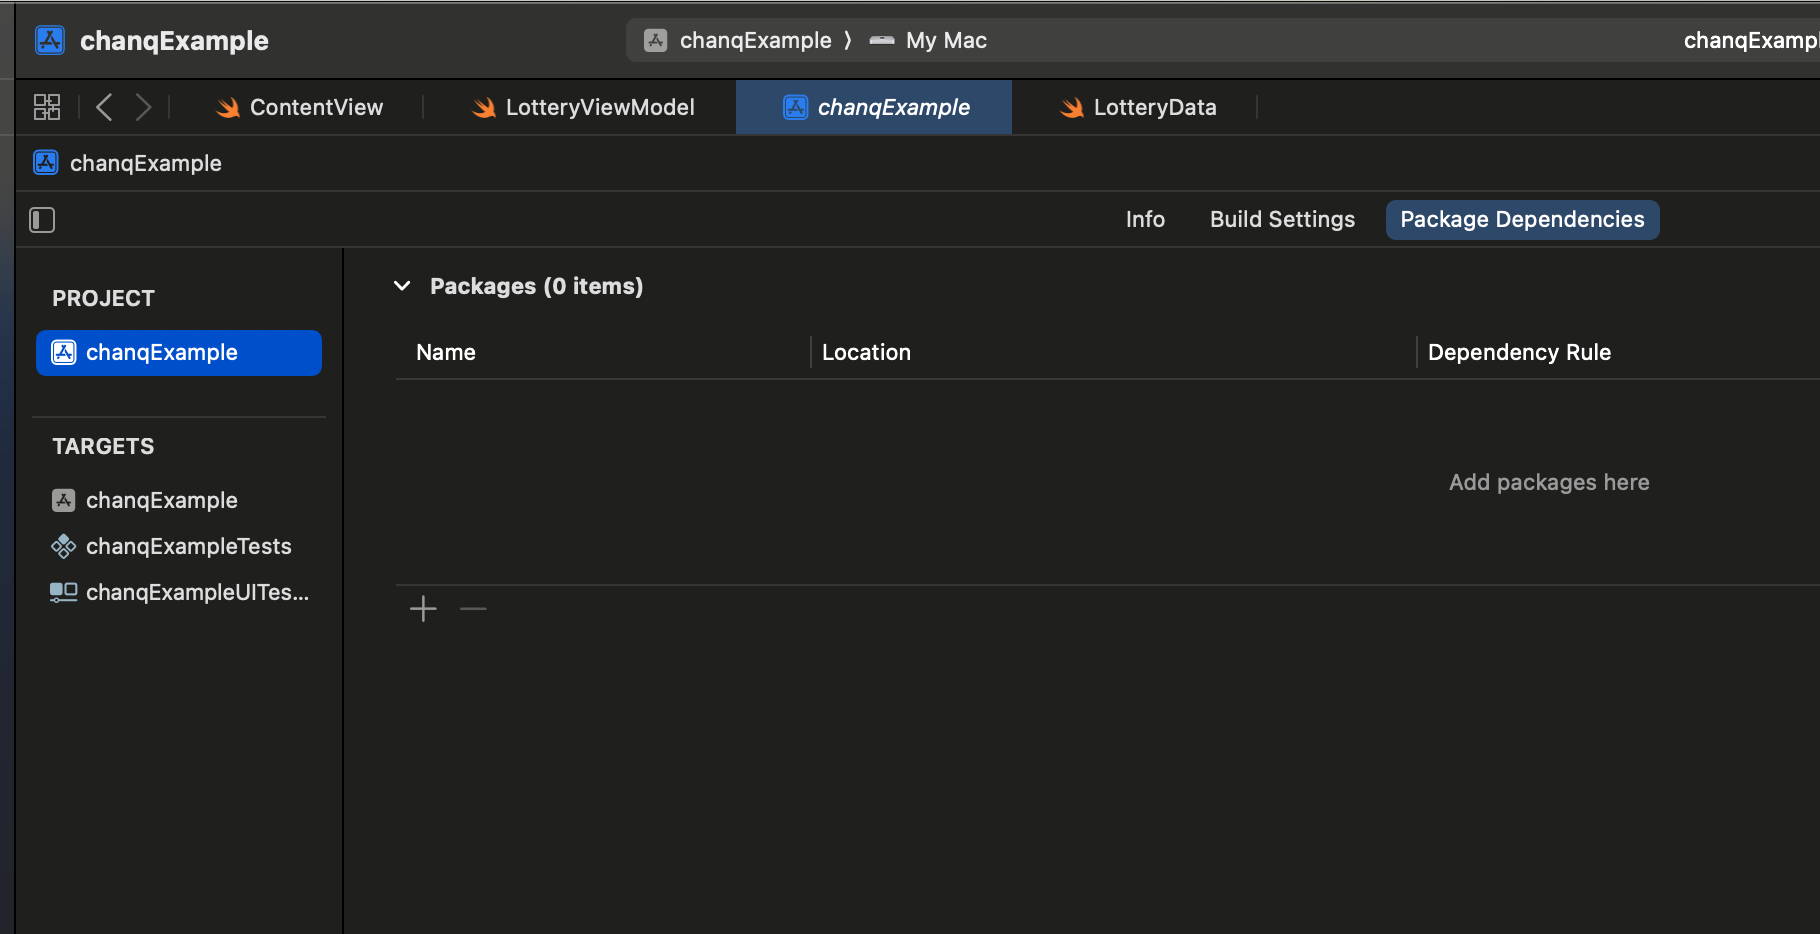Select the Name column header
The height and width of the screenshot is (934, 1820).
tap(446, 352)
